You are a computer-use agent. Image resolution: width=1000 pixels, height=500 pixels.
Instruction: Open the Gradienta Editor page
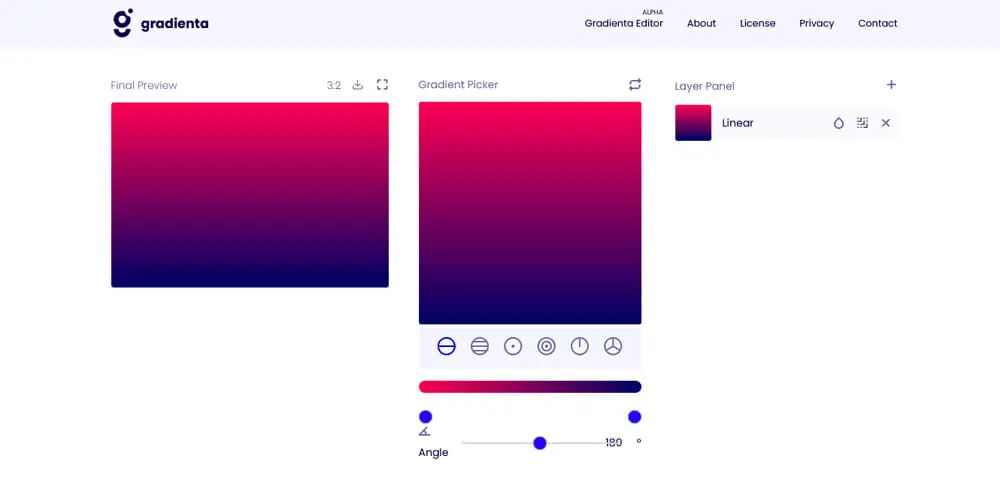point(624,24)
